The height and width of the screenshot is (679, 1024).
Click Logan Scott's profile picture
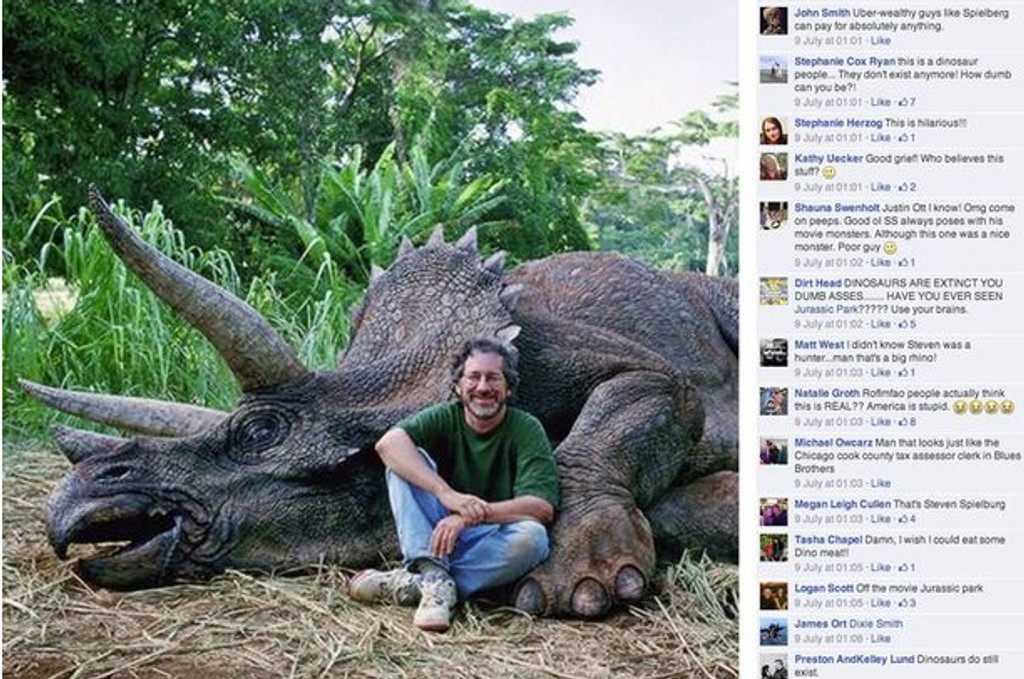773,596
